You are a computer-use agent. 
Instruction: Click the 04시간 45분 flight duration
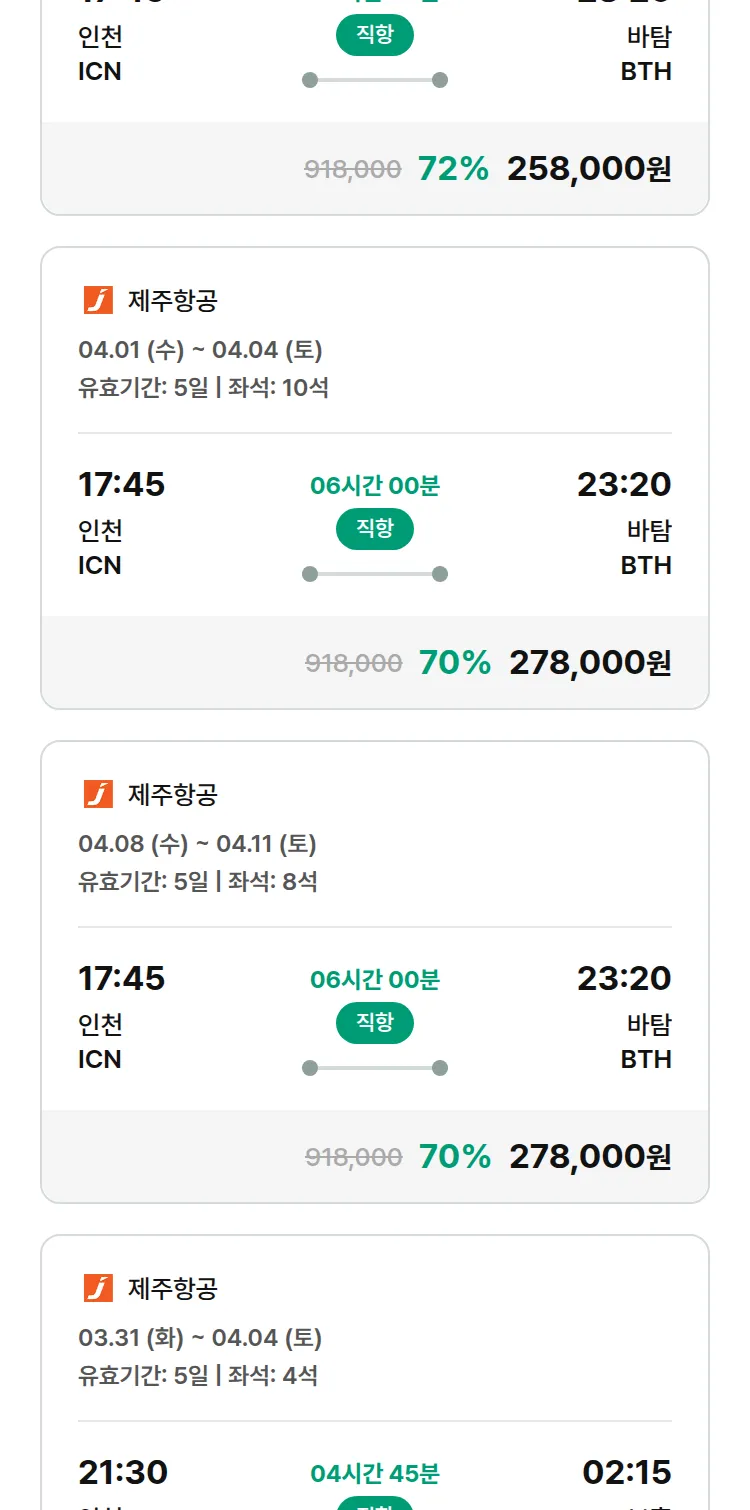[x=375, y=1474]
